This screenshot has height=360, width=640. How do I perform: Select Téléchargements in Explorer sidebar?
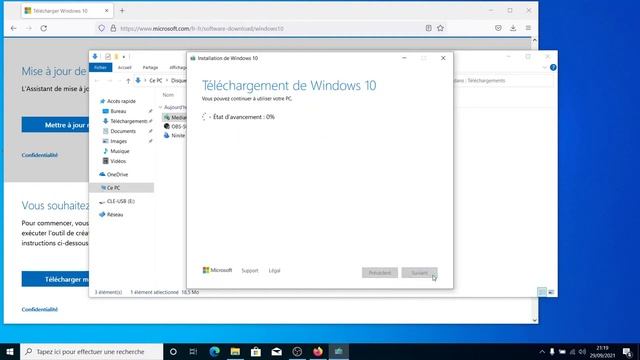[128, 121]
